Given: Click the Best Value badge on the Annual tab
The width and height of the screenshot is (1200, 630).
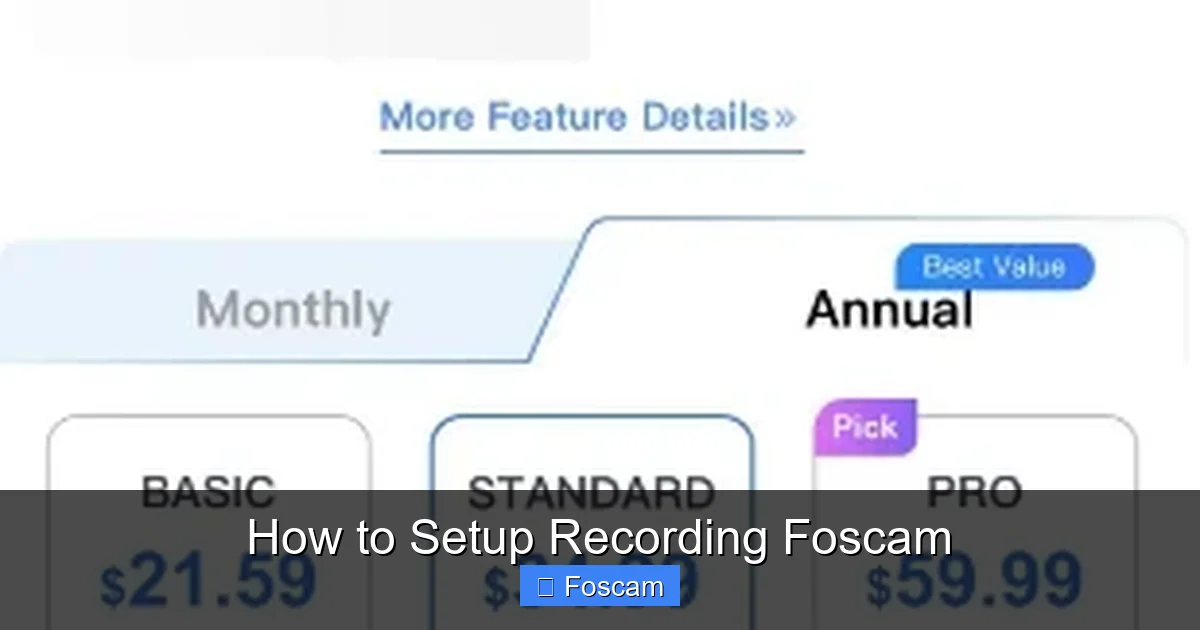Looking at the screenshot, I should (993, 266).
